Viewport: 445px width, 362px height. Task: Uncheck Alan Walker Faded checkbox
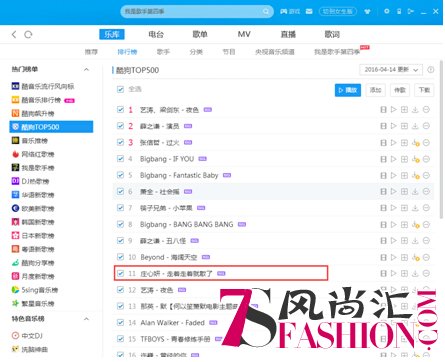[x=120, y=322]
